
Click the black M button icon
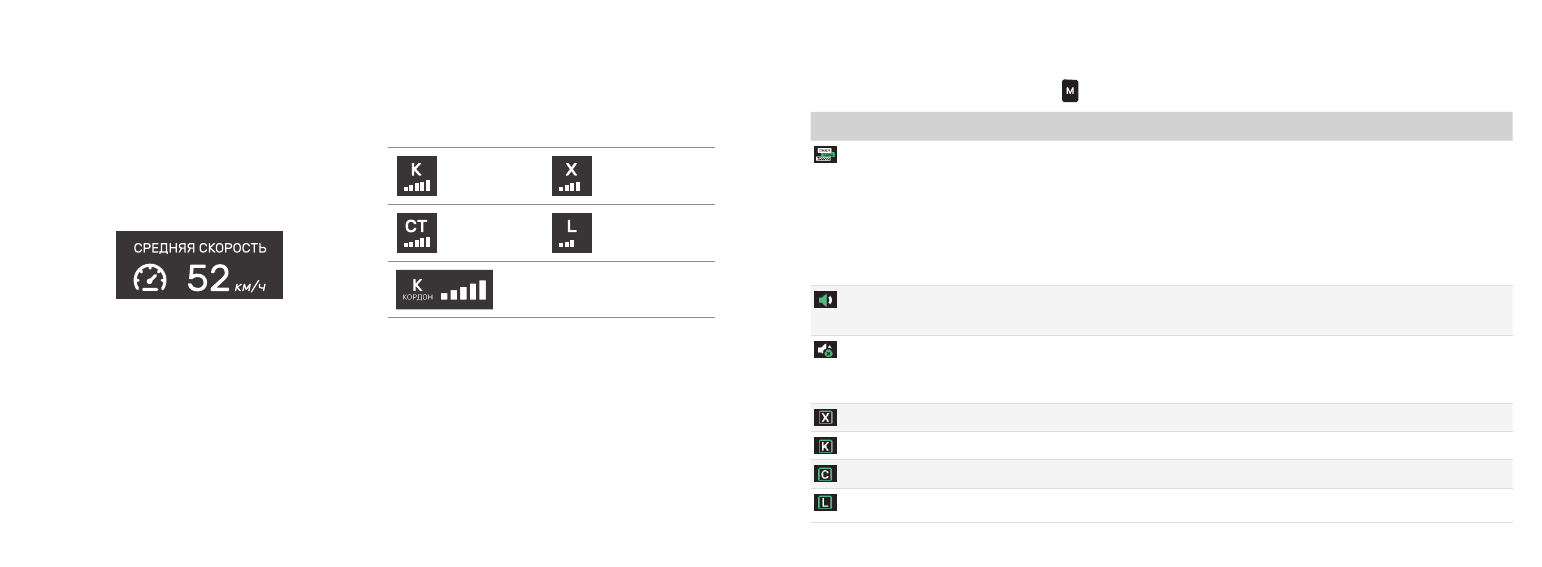coord(1070,91)
